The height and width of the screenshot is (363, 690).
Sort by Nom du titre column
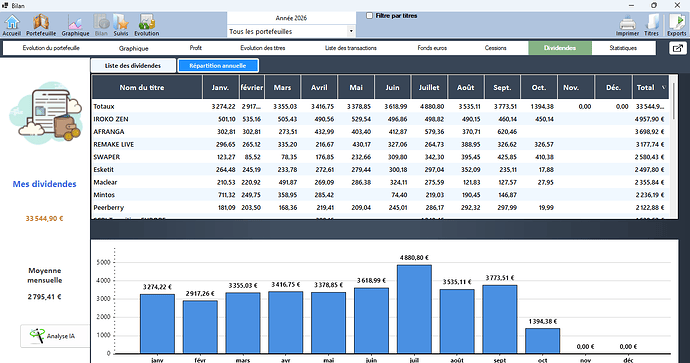click(147, 87)
